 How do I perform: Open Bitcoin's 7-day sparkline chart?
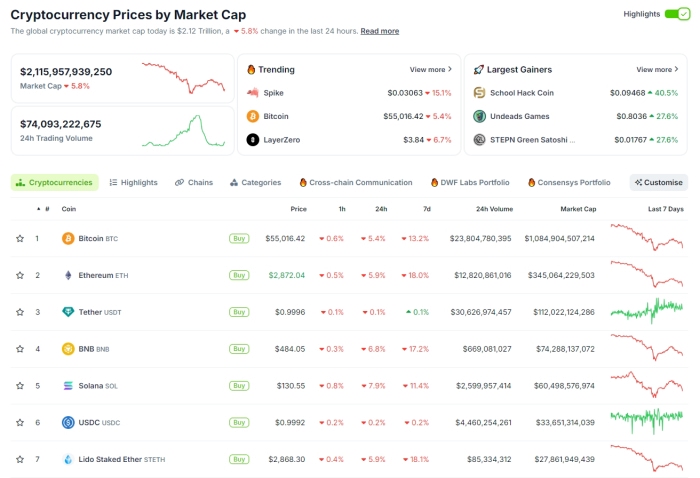point(648,238)
